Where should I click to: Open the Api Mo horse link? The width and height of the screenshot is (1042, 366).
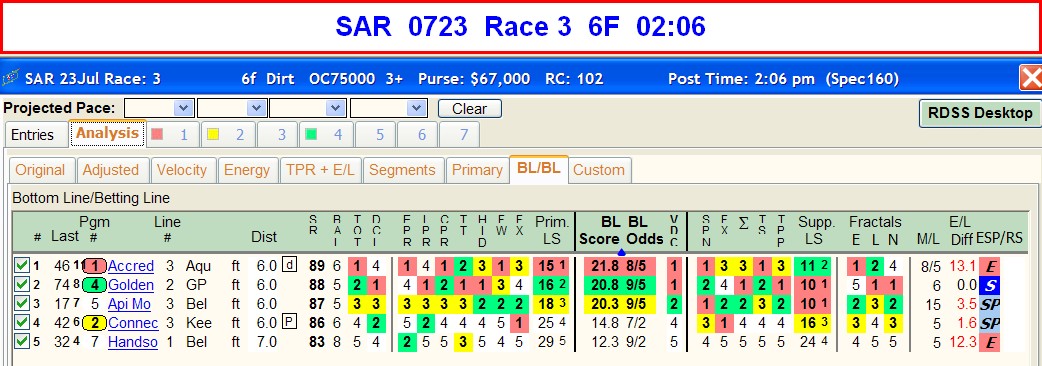[x=129, y=304]
